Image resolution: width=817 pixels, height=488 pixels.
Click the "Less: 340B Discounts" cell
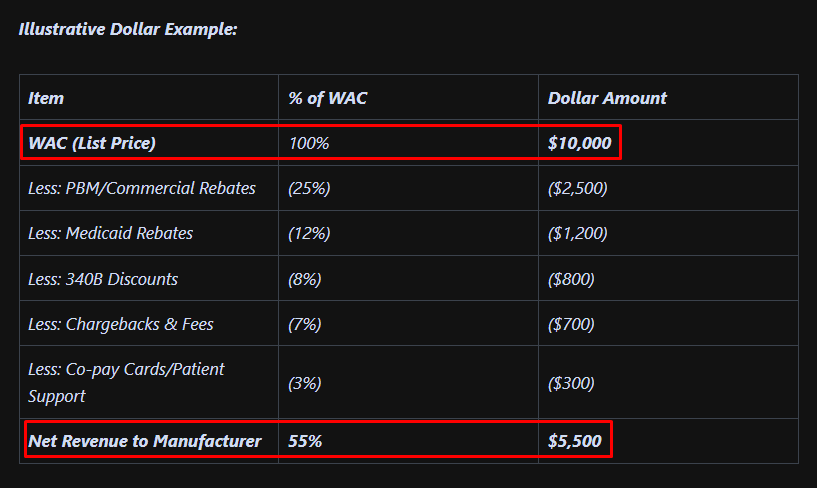tap(103, 279)
